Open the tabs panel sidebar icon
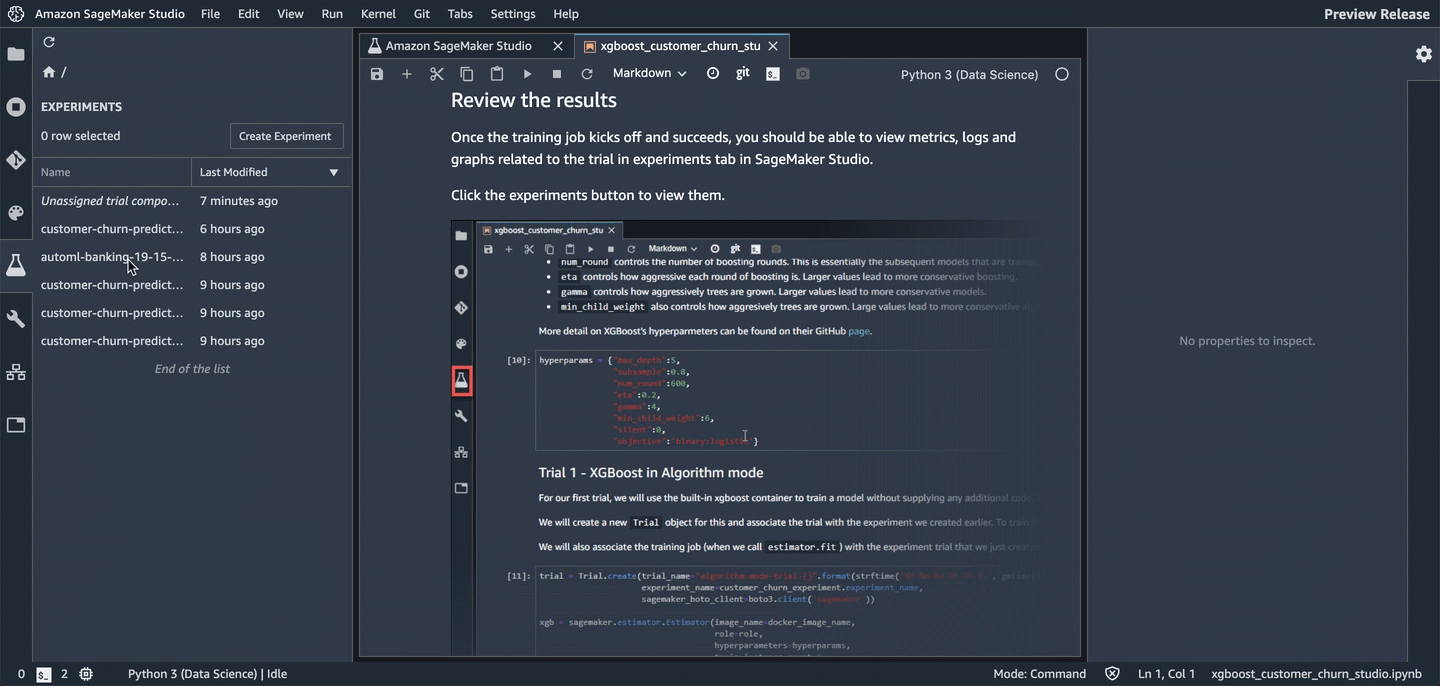 (x=16, y=425)
